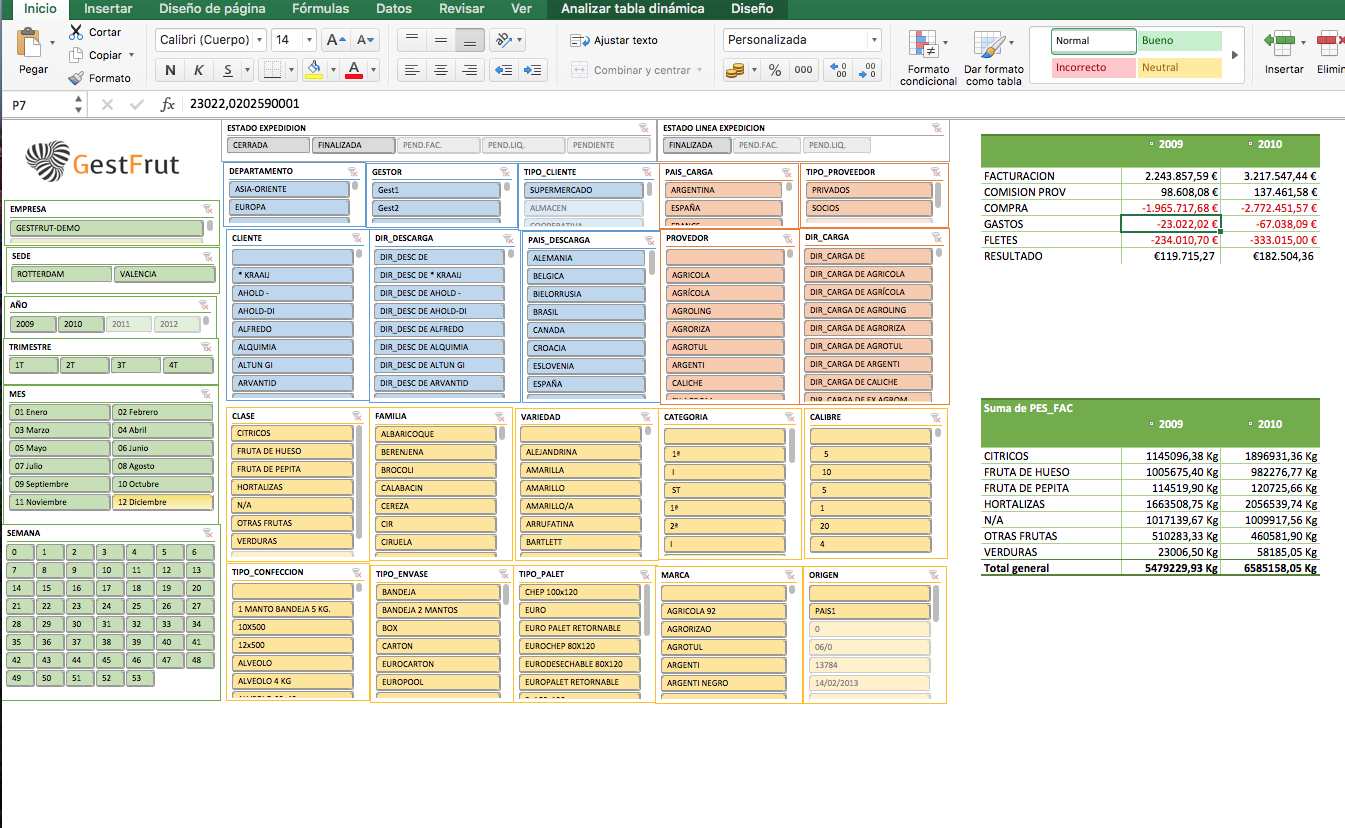Image resolution: width=1345 pixels, height=828 pixels.
Task: Toggle bold N formatting
Action: (170, 70)
